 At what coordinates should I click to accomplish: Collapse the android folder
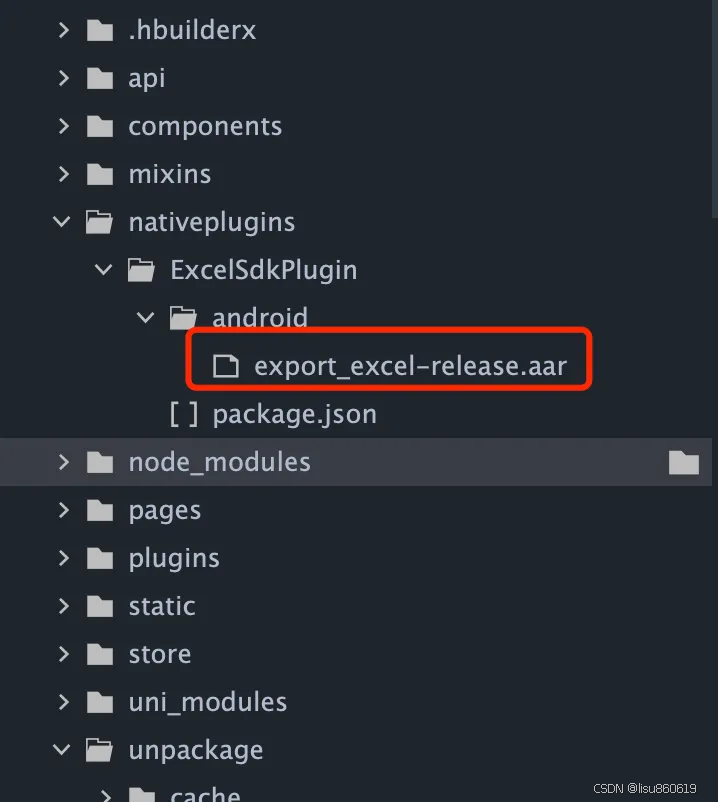pos(145,317)
